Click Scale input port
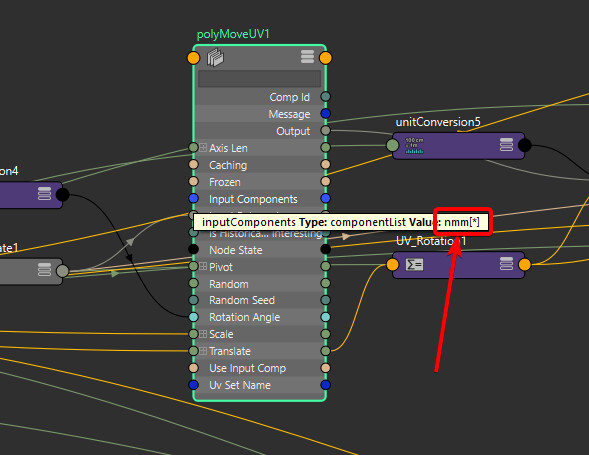This screenshot has width=589, height=455. click(x=193, y=334)
